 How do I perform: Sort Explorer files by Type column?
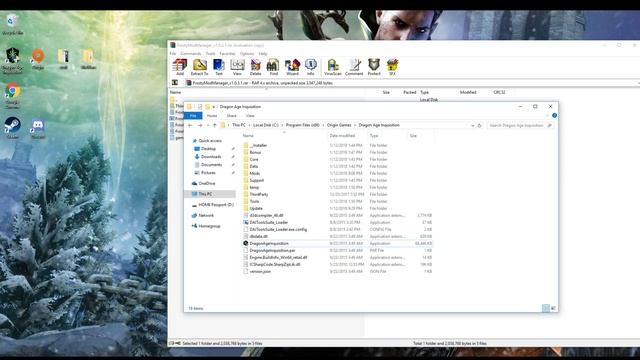click(x=374, y=136)
